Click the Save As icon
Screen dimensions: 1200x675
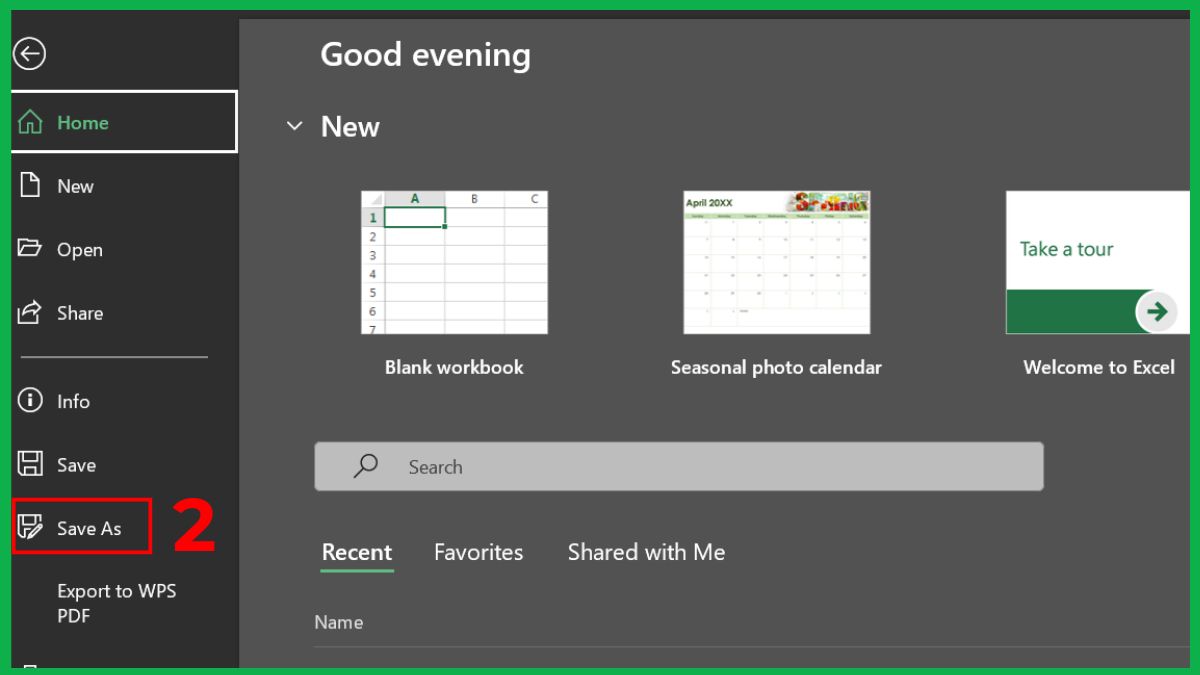click(31, 527)
